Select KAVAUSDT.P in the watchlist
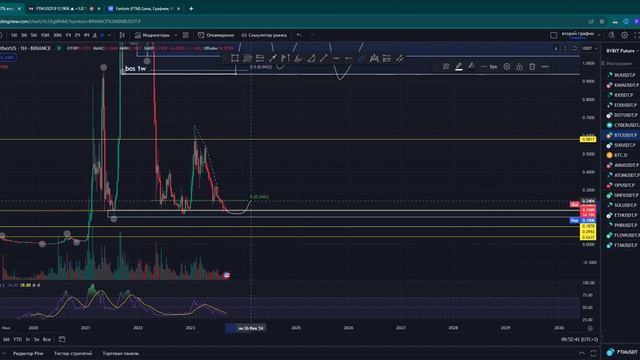Viewport: 640px width, 360px height. tap(621, 85)
